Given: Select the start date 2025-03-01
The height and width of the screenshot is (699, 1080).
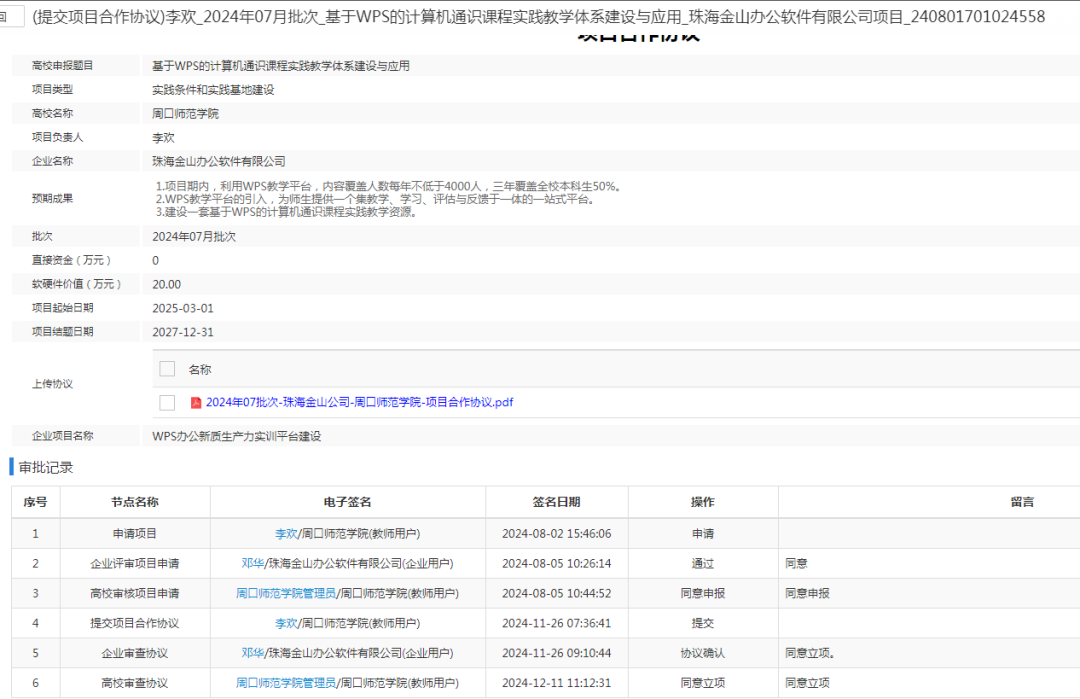Looking at the screenshot, I should pos(183,309).
